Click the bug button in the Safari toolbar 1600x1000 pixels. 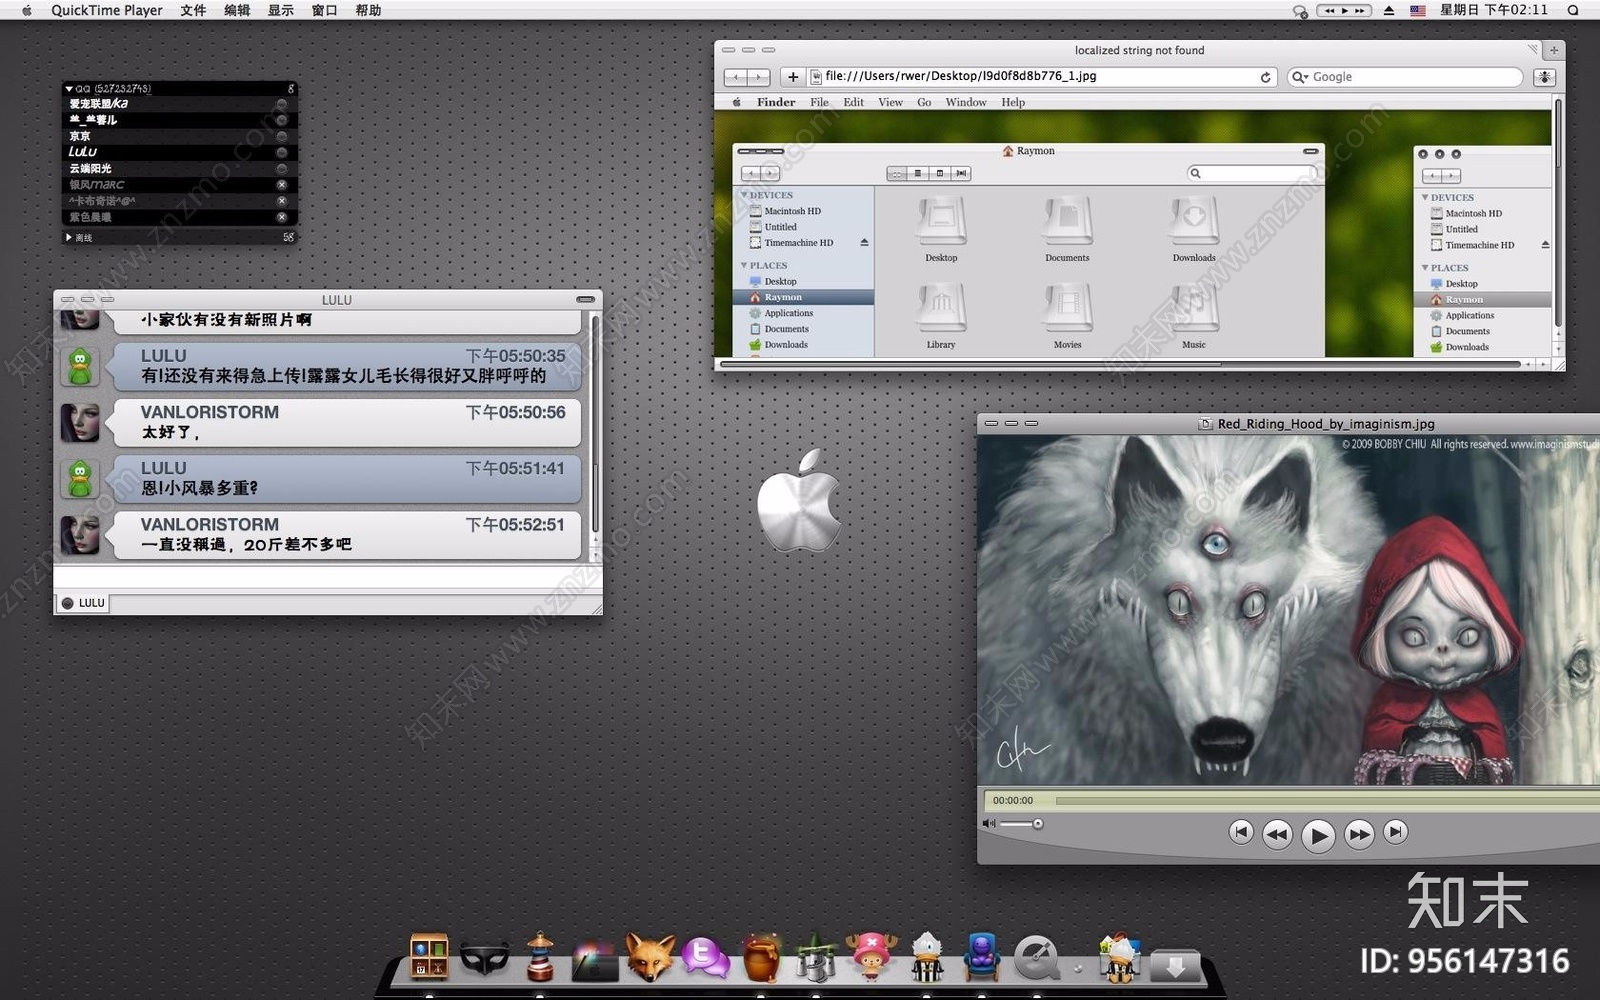tap(1545, 77)
